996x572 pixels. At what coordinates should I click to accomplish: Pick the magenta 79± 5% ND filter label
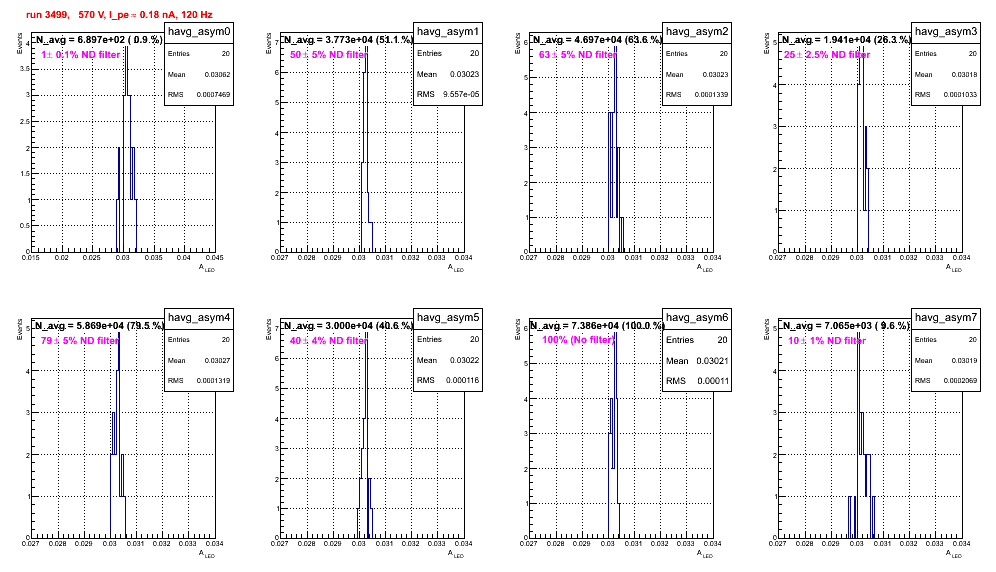[x=80, y=341]
